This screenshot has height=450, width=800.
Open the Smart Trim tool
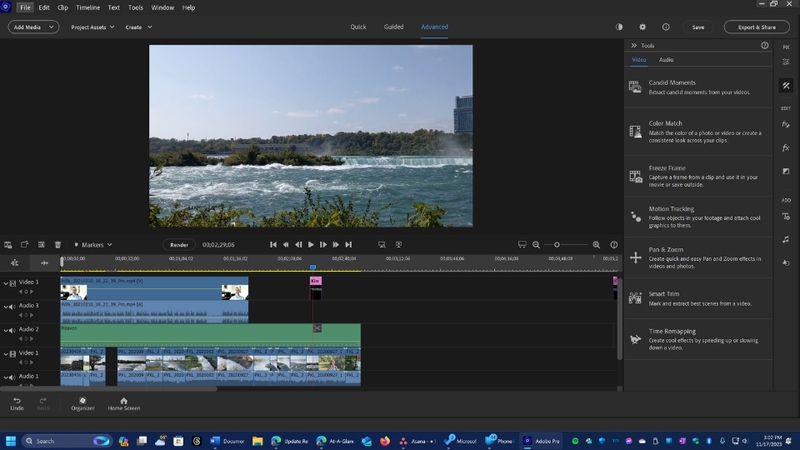point(698,298)
